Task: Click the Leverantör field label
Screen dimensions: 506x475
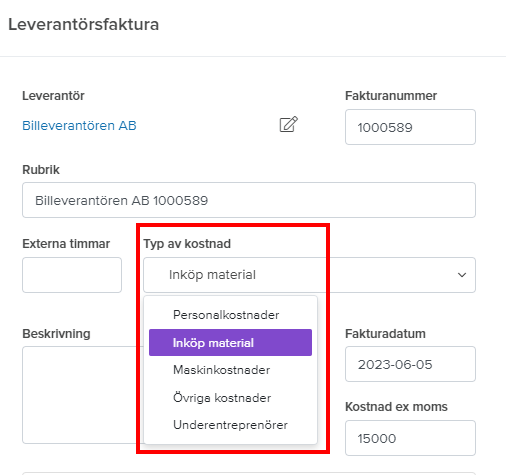Action: tap(53, 96)
